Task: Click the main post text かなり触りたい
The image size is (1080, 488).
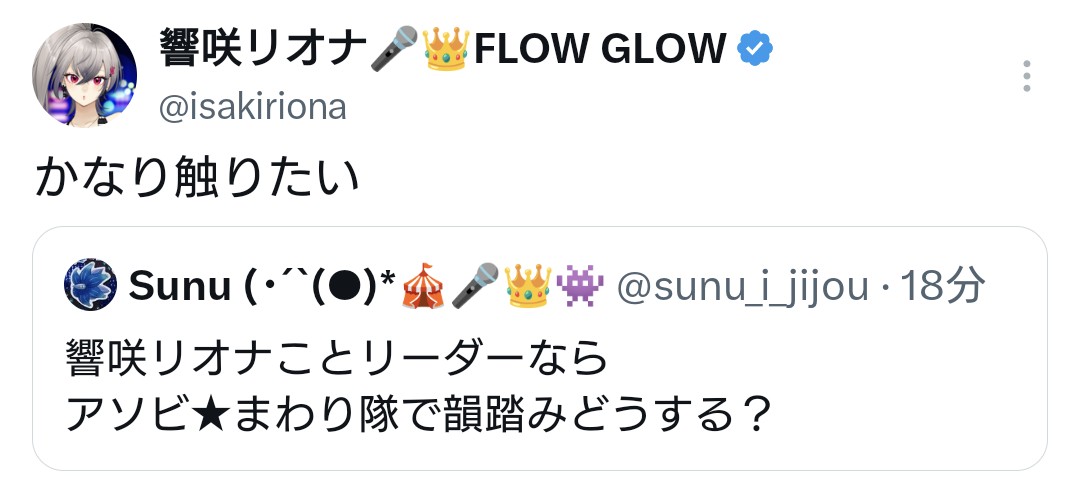Action: coord(197,177)
